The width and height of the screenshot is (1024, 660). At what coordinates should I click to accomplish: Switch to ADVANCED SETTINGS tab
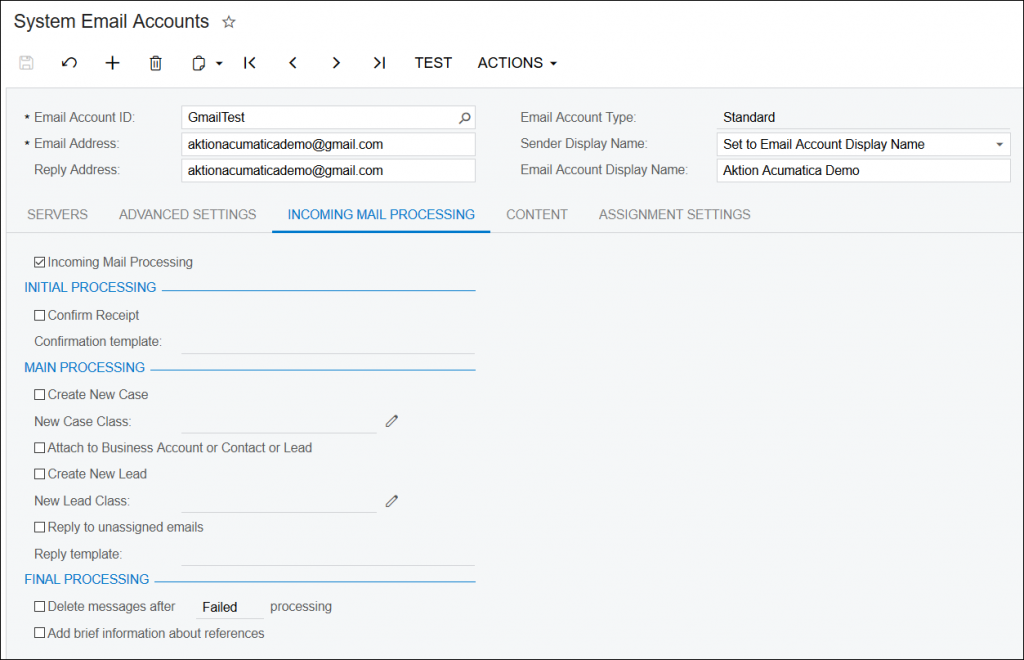[x=187, y=214]
